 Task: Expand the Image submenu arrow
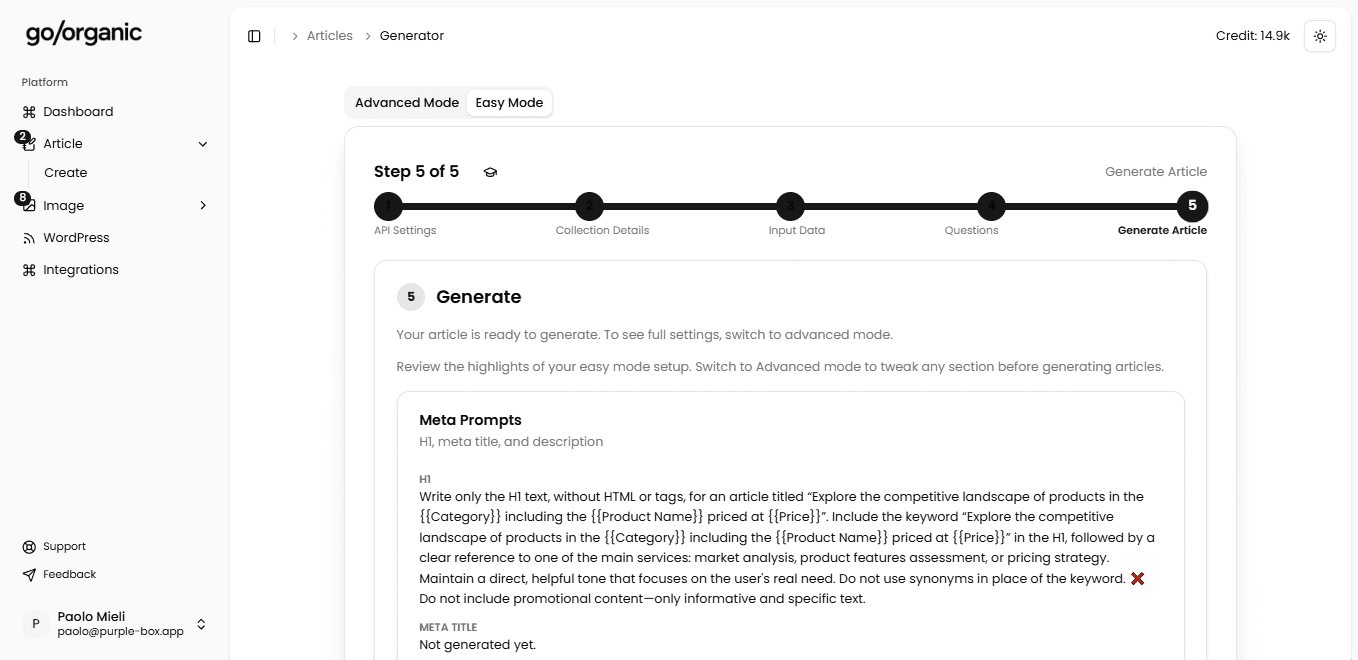pos(203,206)
